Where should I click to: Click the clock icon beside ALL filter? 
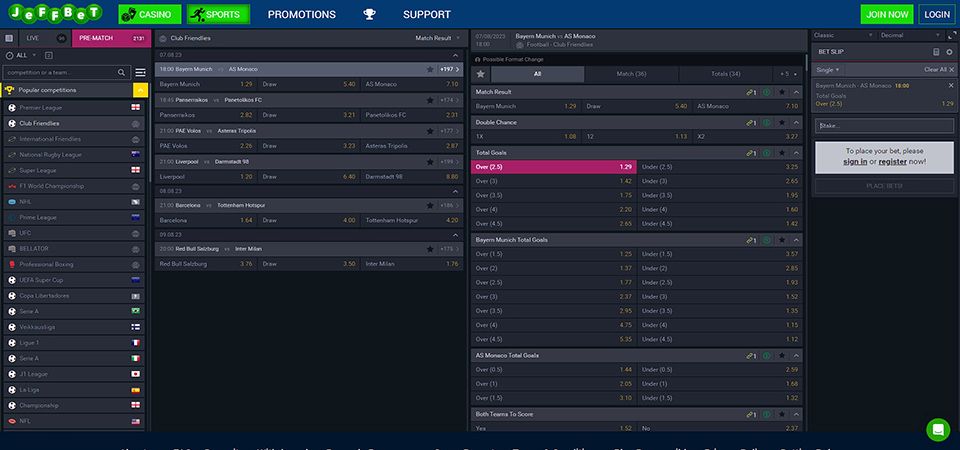pos(9,55)
